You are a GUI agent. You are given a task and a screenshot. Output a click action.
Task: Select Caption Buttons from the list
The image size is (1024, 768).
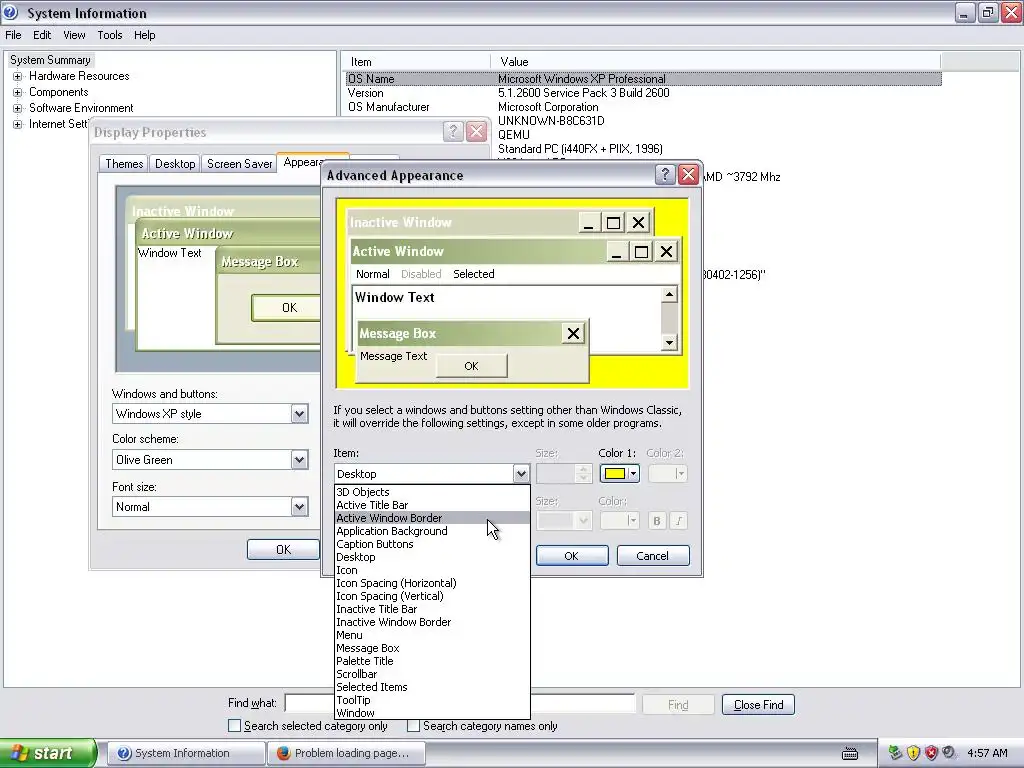(432, 544)
